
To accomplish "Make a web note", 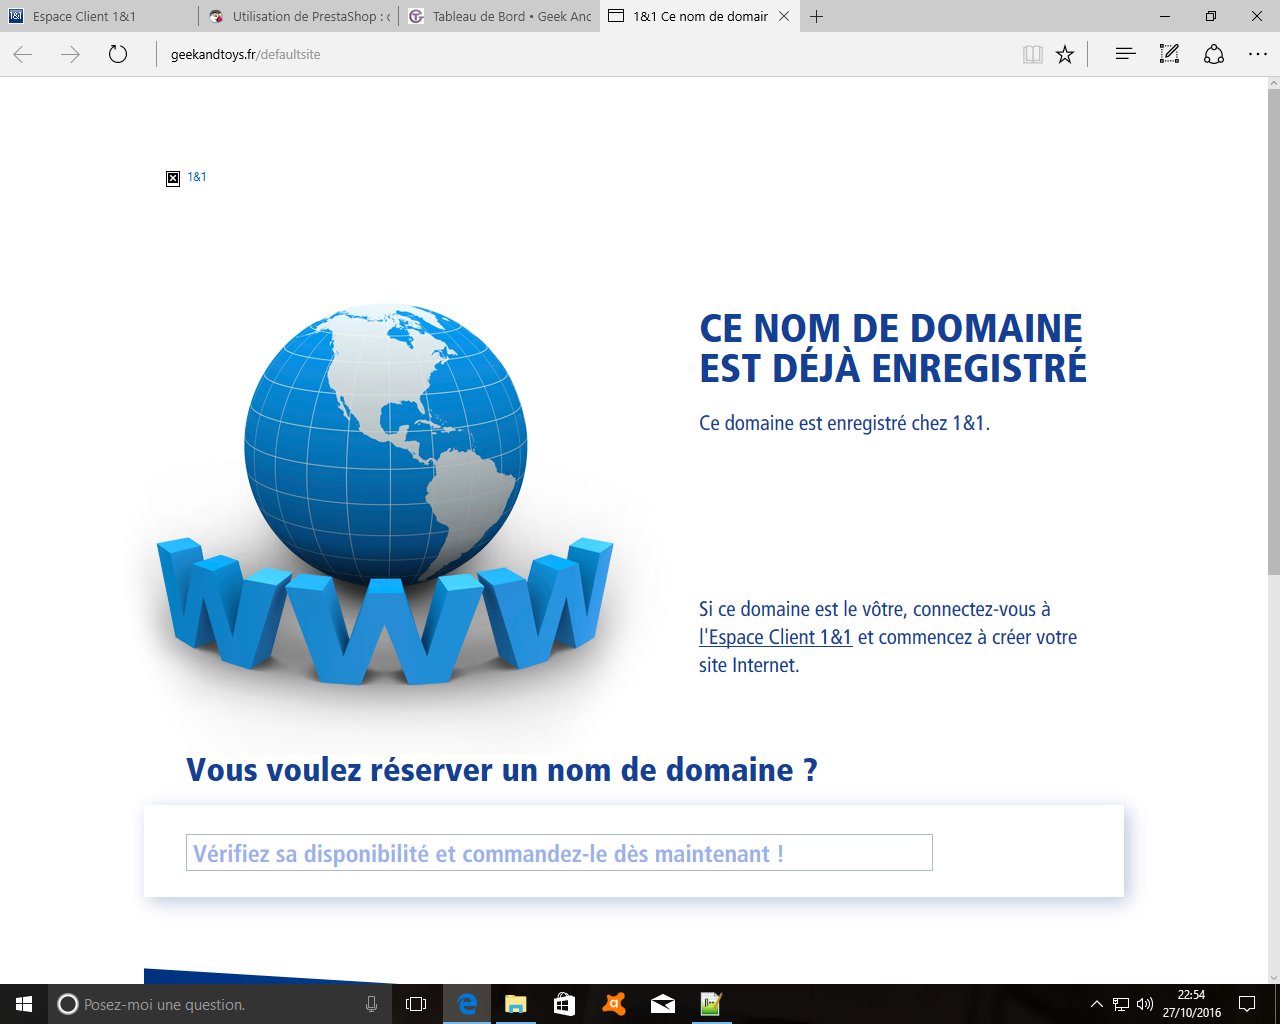I will pos(1169,54).
